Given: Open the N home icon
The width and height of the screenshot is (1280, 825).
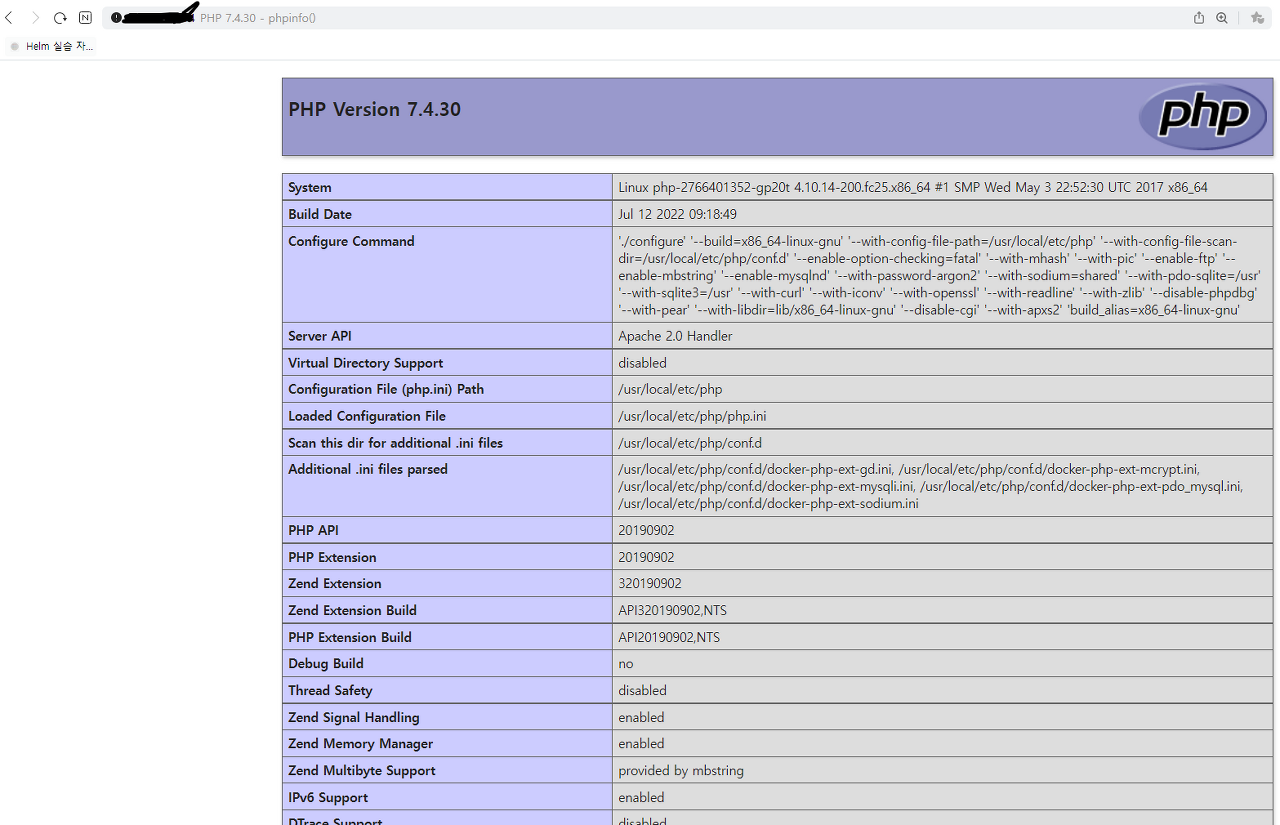Looking at the screenshot, I should click(85, 18).
